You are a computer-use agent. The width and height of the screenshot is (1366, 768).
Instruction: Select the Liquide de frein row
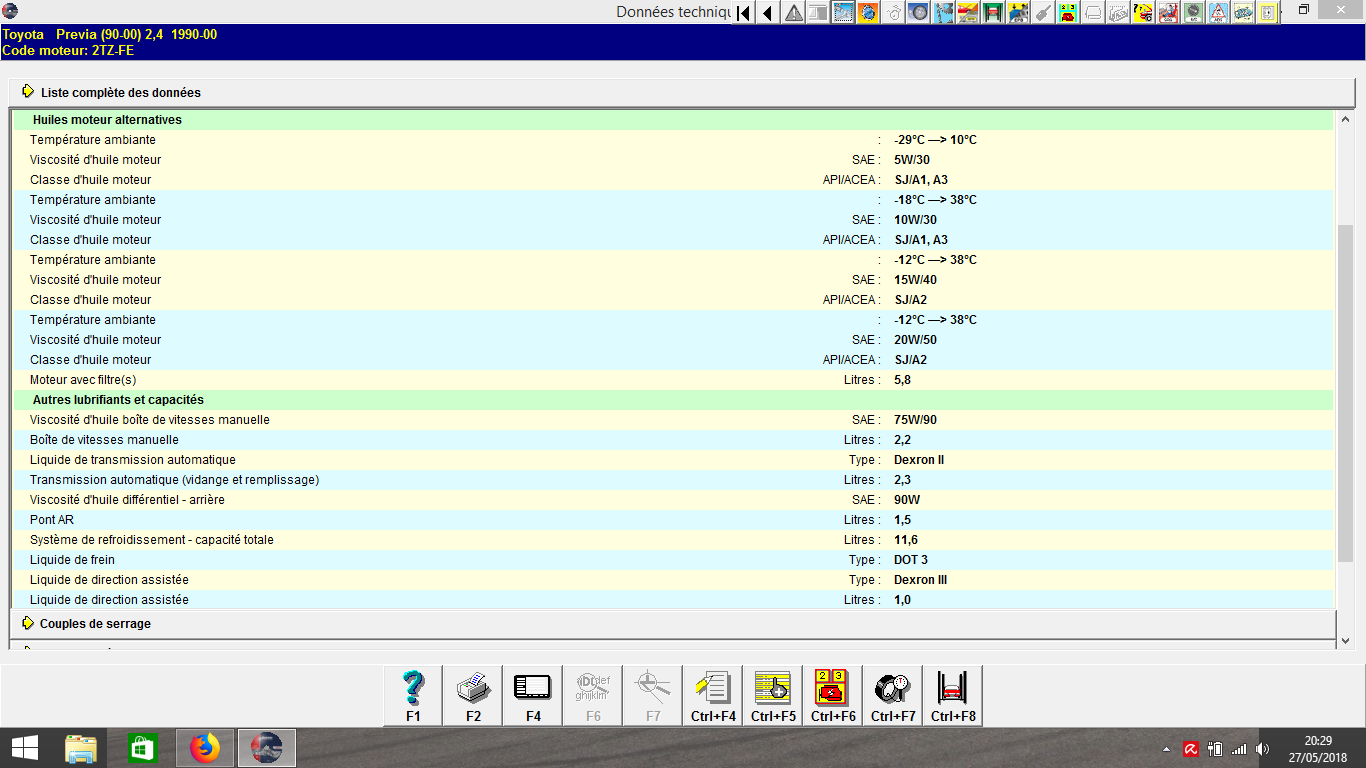[x=672, y=560]
